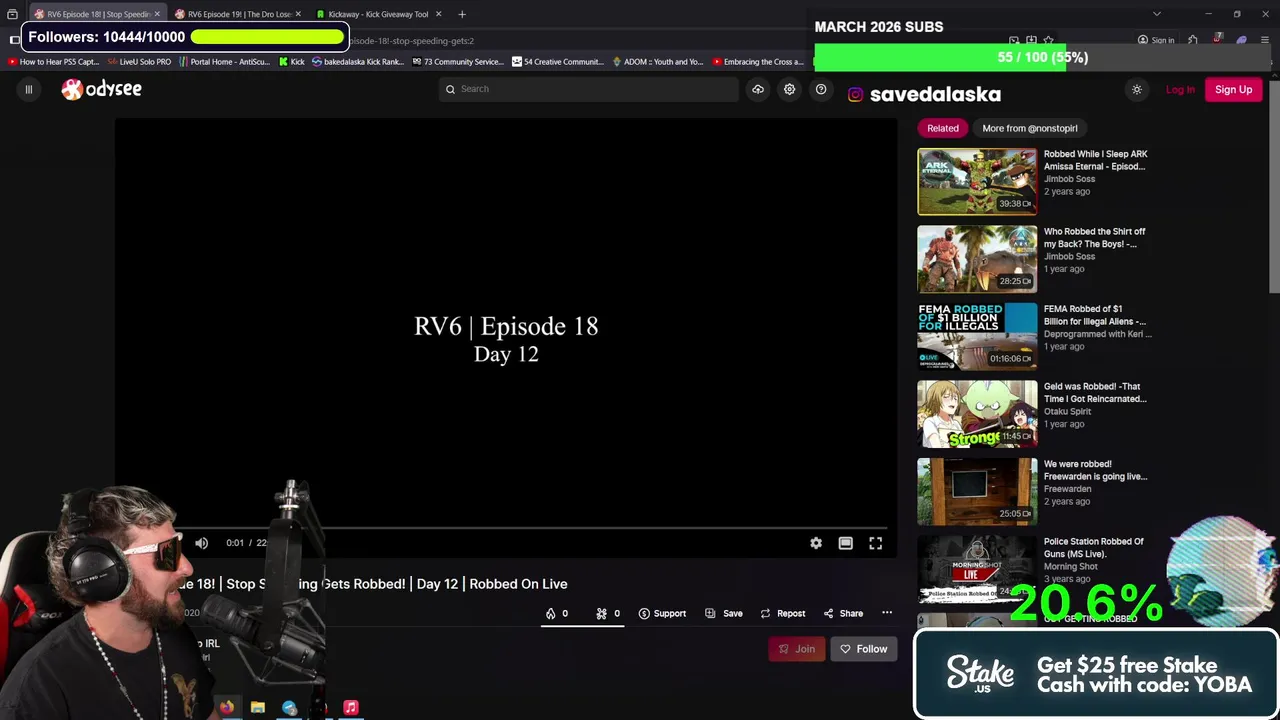Open the Odysee header settings gear
Screen dimensions: 1280x720
click(789, 89)
